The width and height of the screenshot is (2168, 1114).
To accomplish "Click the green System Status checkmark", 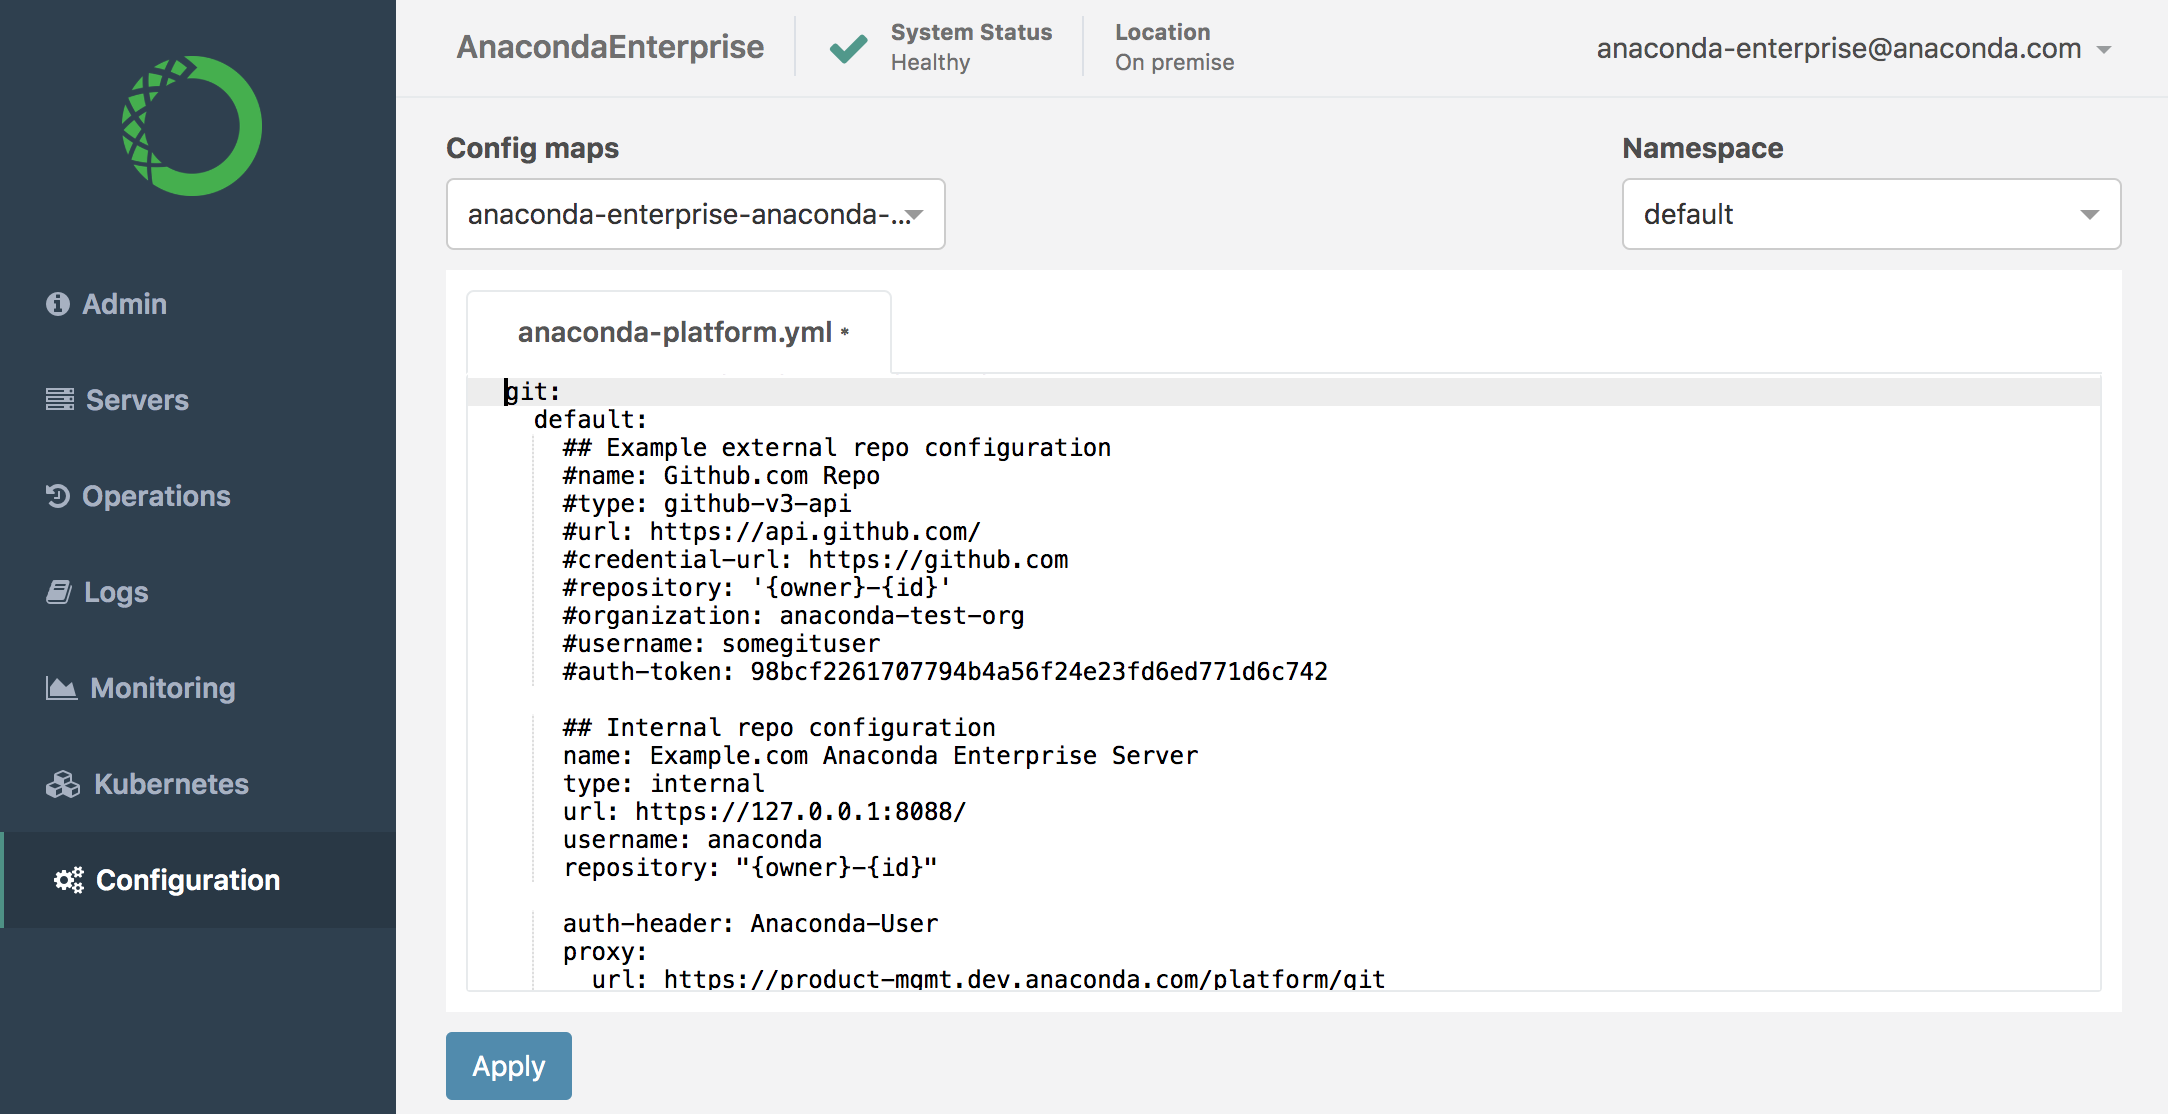I will [x=848, y=48].
